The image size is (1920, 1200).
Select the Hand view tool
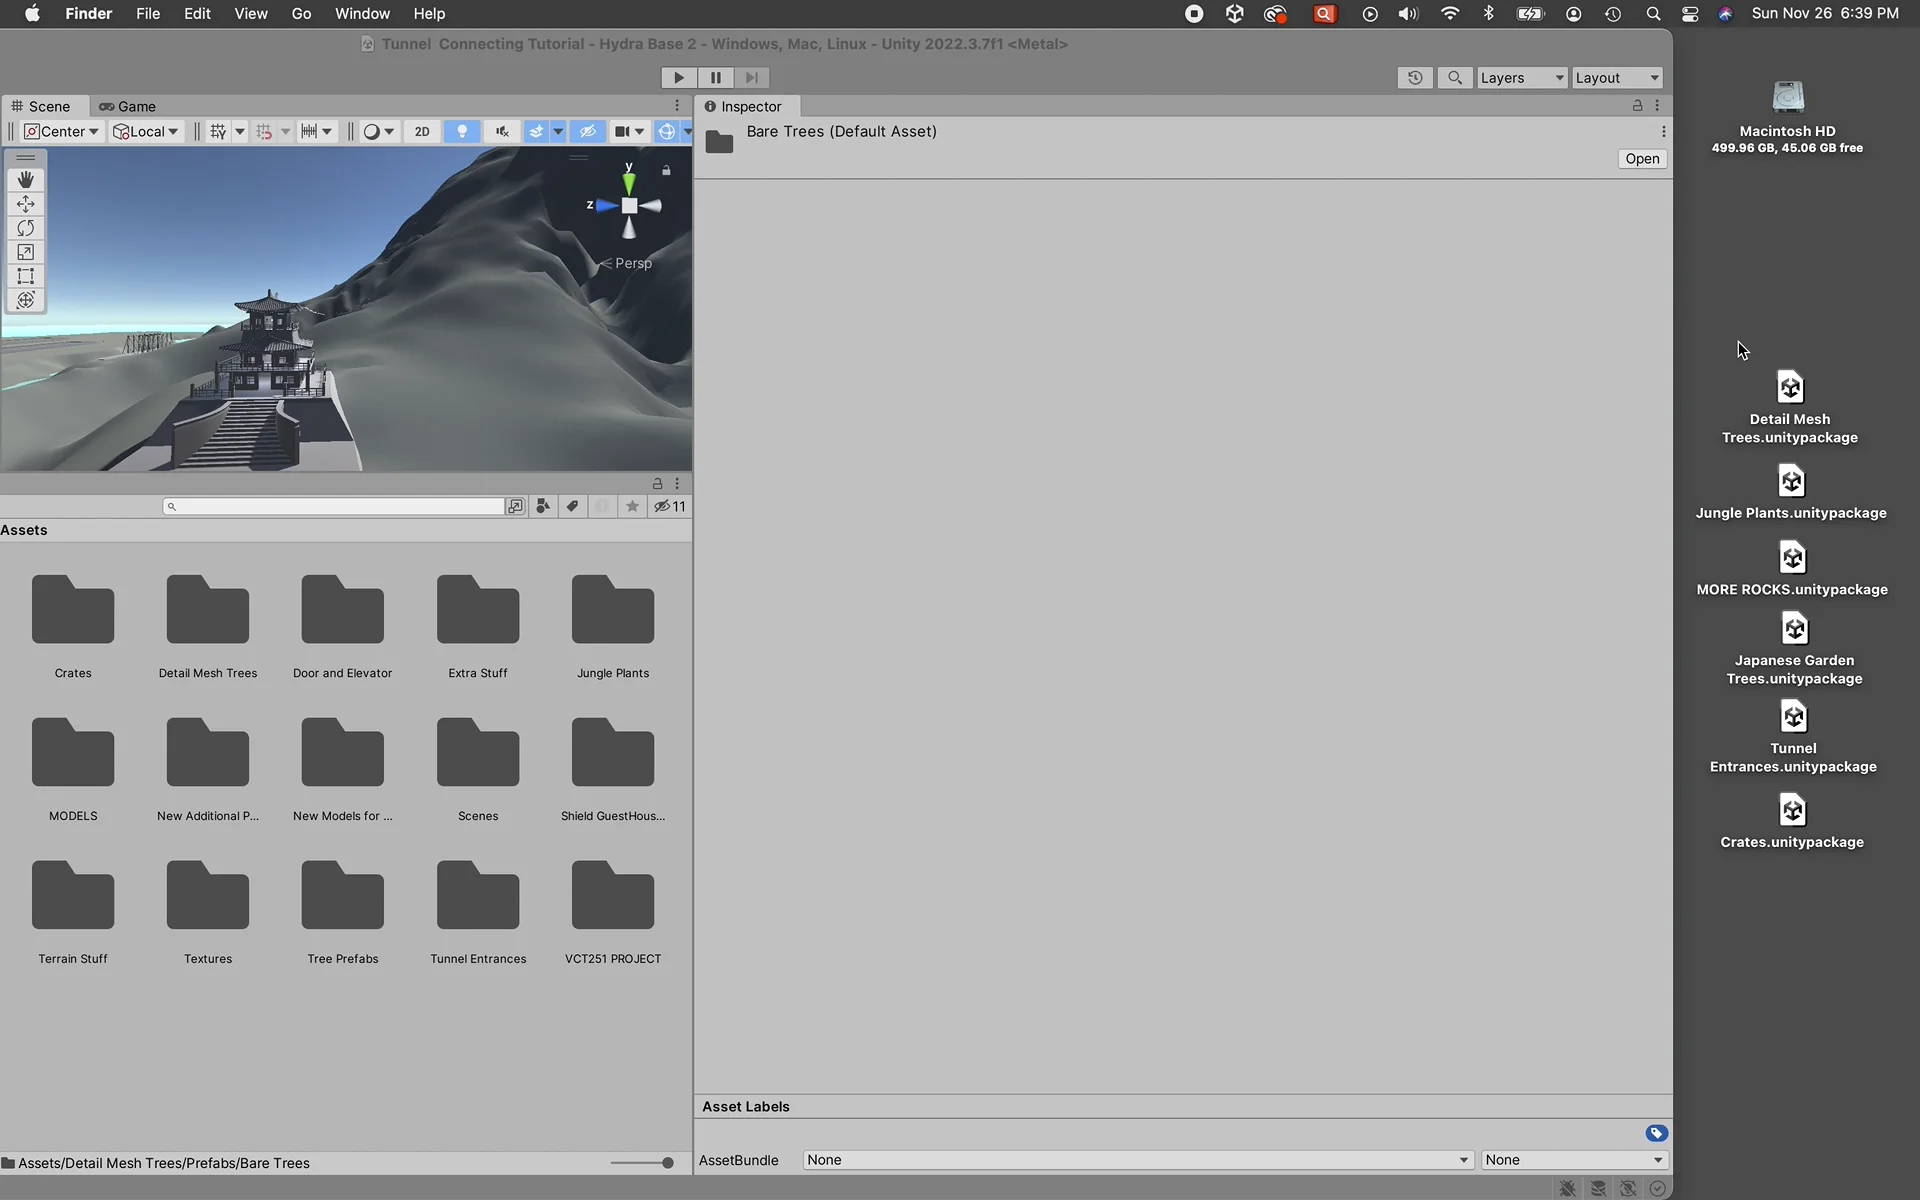[26, 180]
